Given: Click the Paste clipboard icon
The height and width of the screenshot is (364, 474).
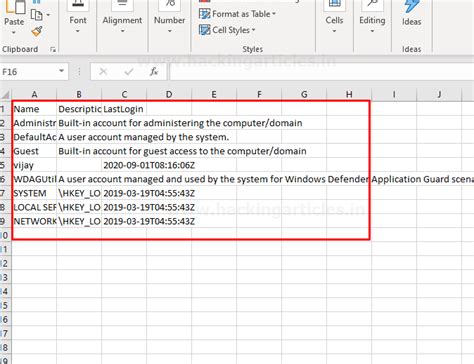Looking at the screenshot, I should pos(15,7).
